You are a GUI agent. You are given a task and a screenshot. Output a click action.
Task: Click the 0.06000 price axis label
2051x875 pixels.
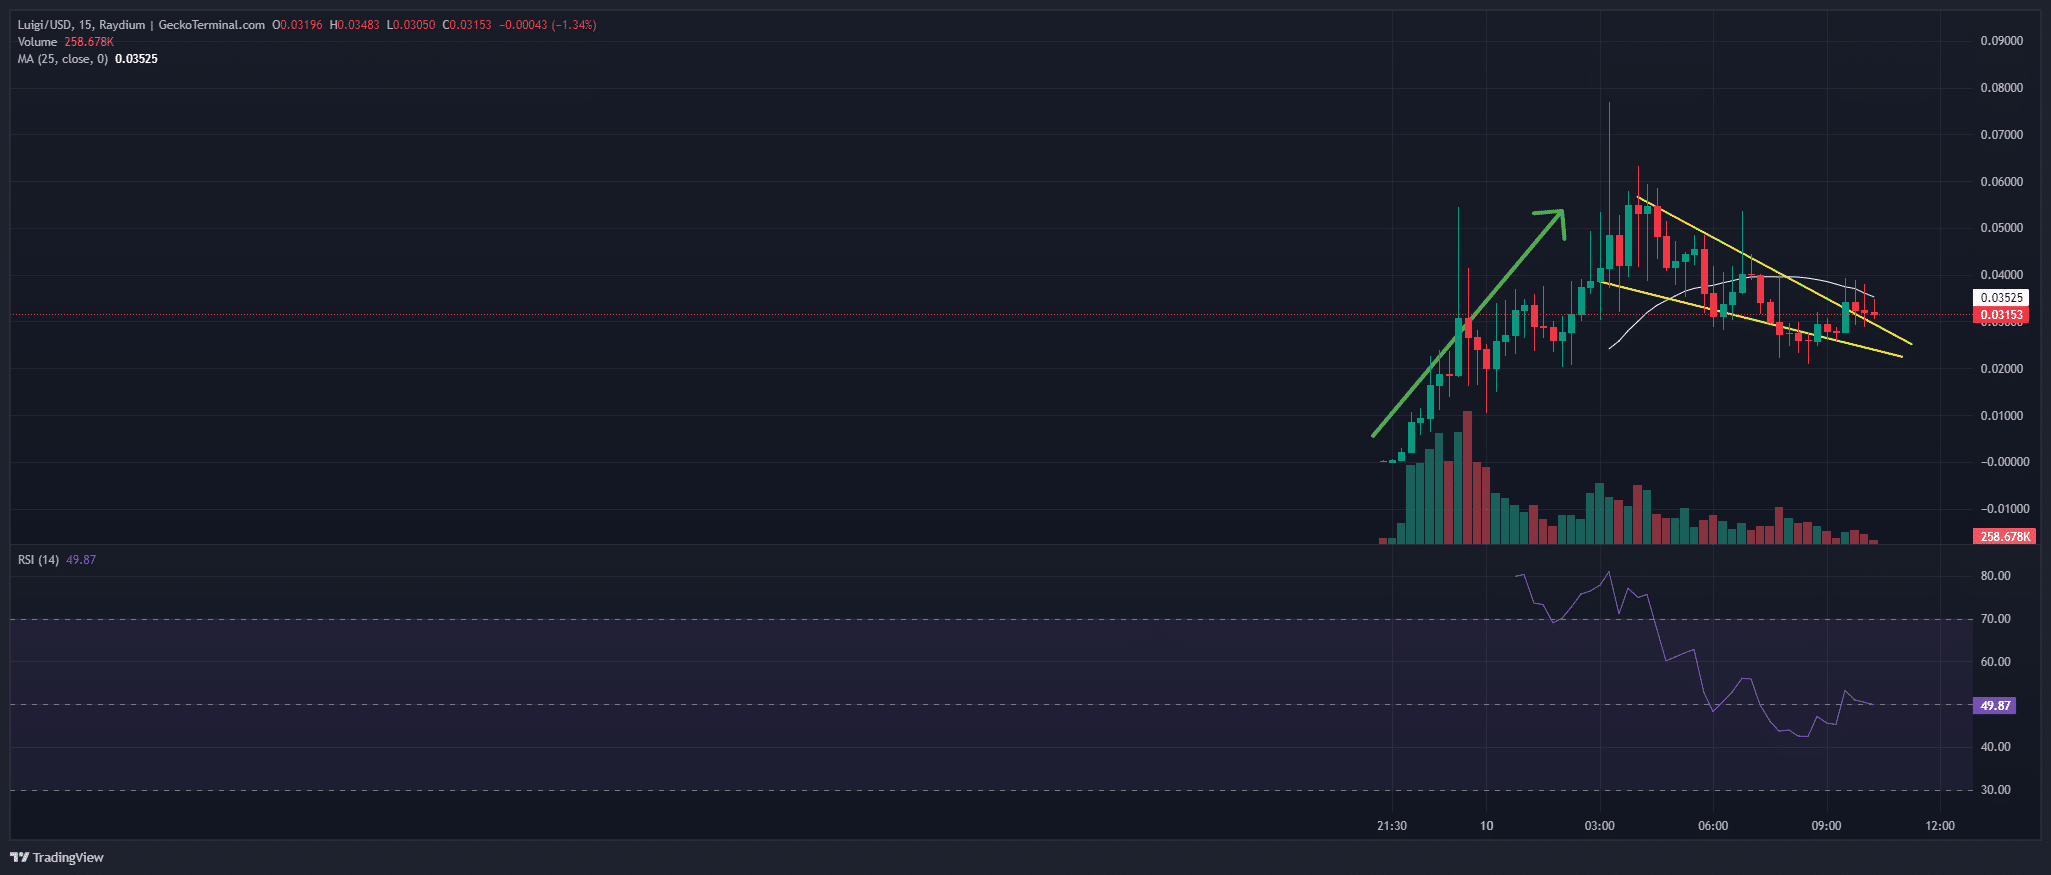[2001, 182]
